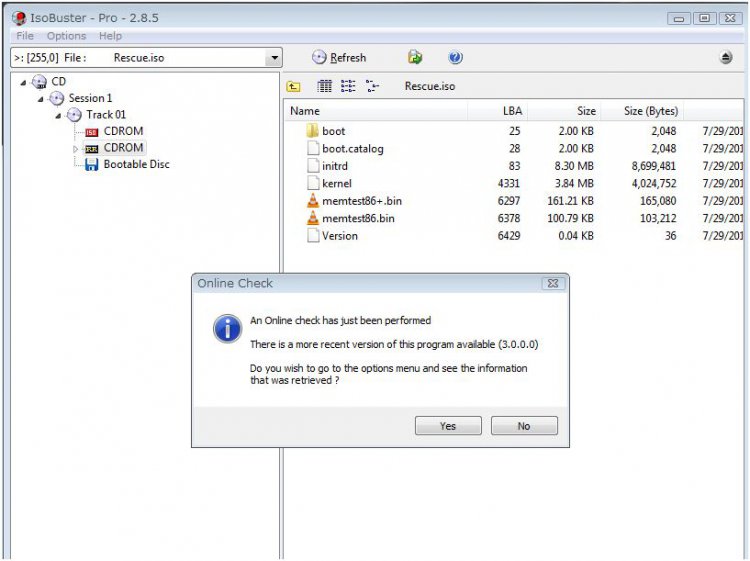This screenshot has width=750, height=561.
Task: Click the memtest86+.bin VLC cone icon
Action: [x=312, y=200]
